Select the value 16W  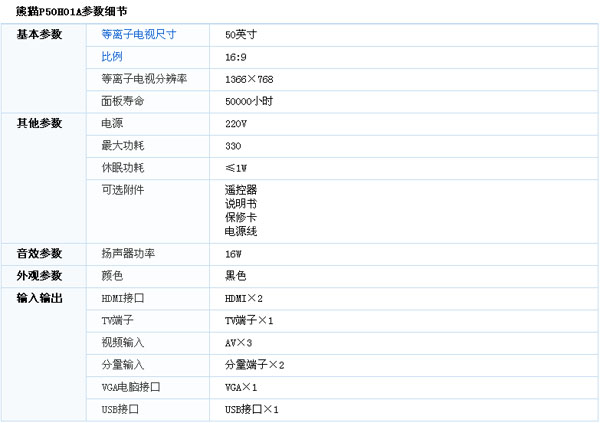[x=233, y=254]
